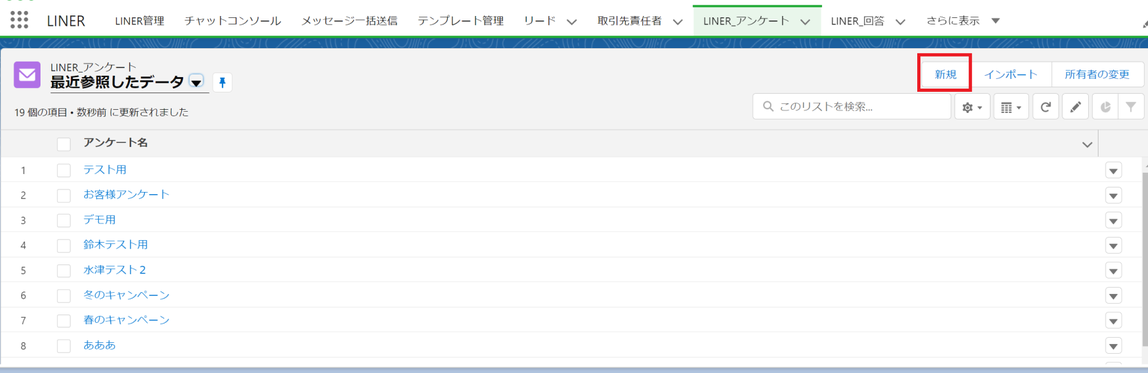Refresh the list with reload icon
The width and height of the screenshot is (1148, 373).
click(x=1046, y=107)
